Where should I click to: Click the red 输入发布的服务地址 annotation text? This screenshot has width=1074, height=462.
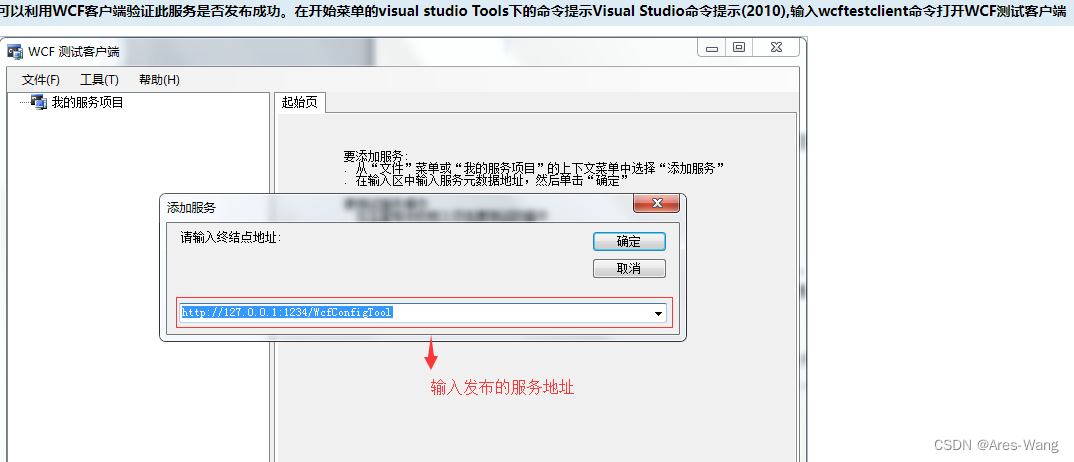tap(502, 387)
